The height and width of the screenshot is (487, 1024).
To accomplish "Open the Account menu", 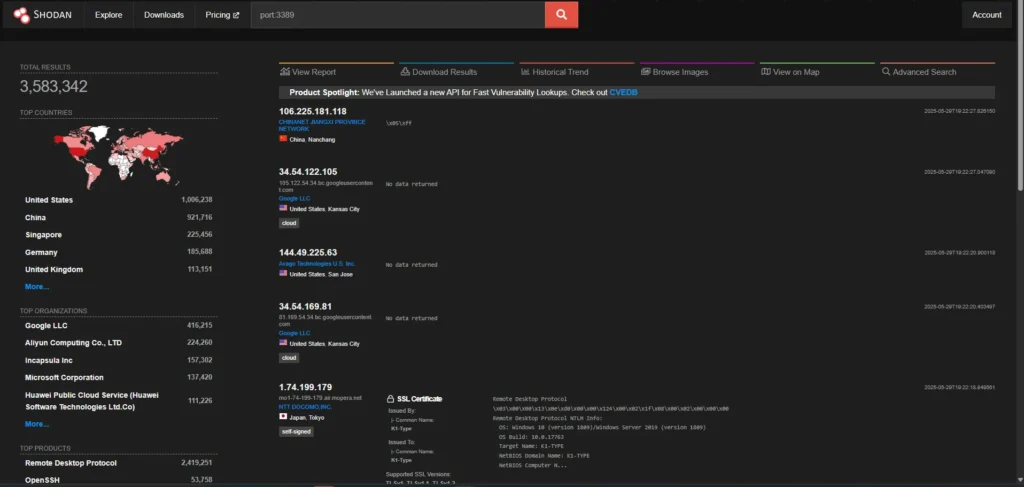I will [x=987, y=14].
